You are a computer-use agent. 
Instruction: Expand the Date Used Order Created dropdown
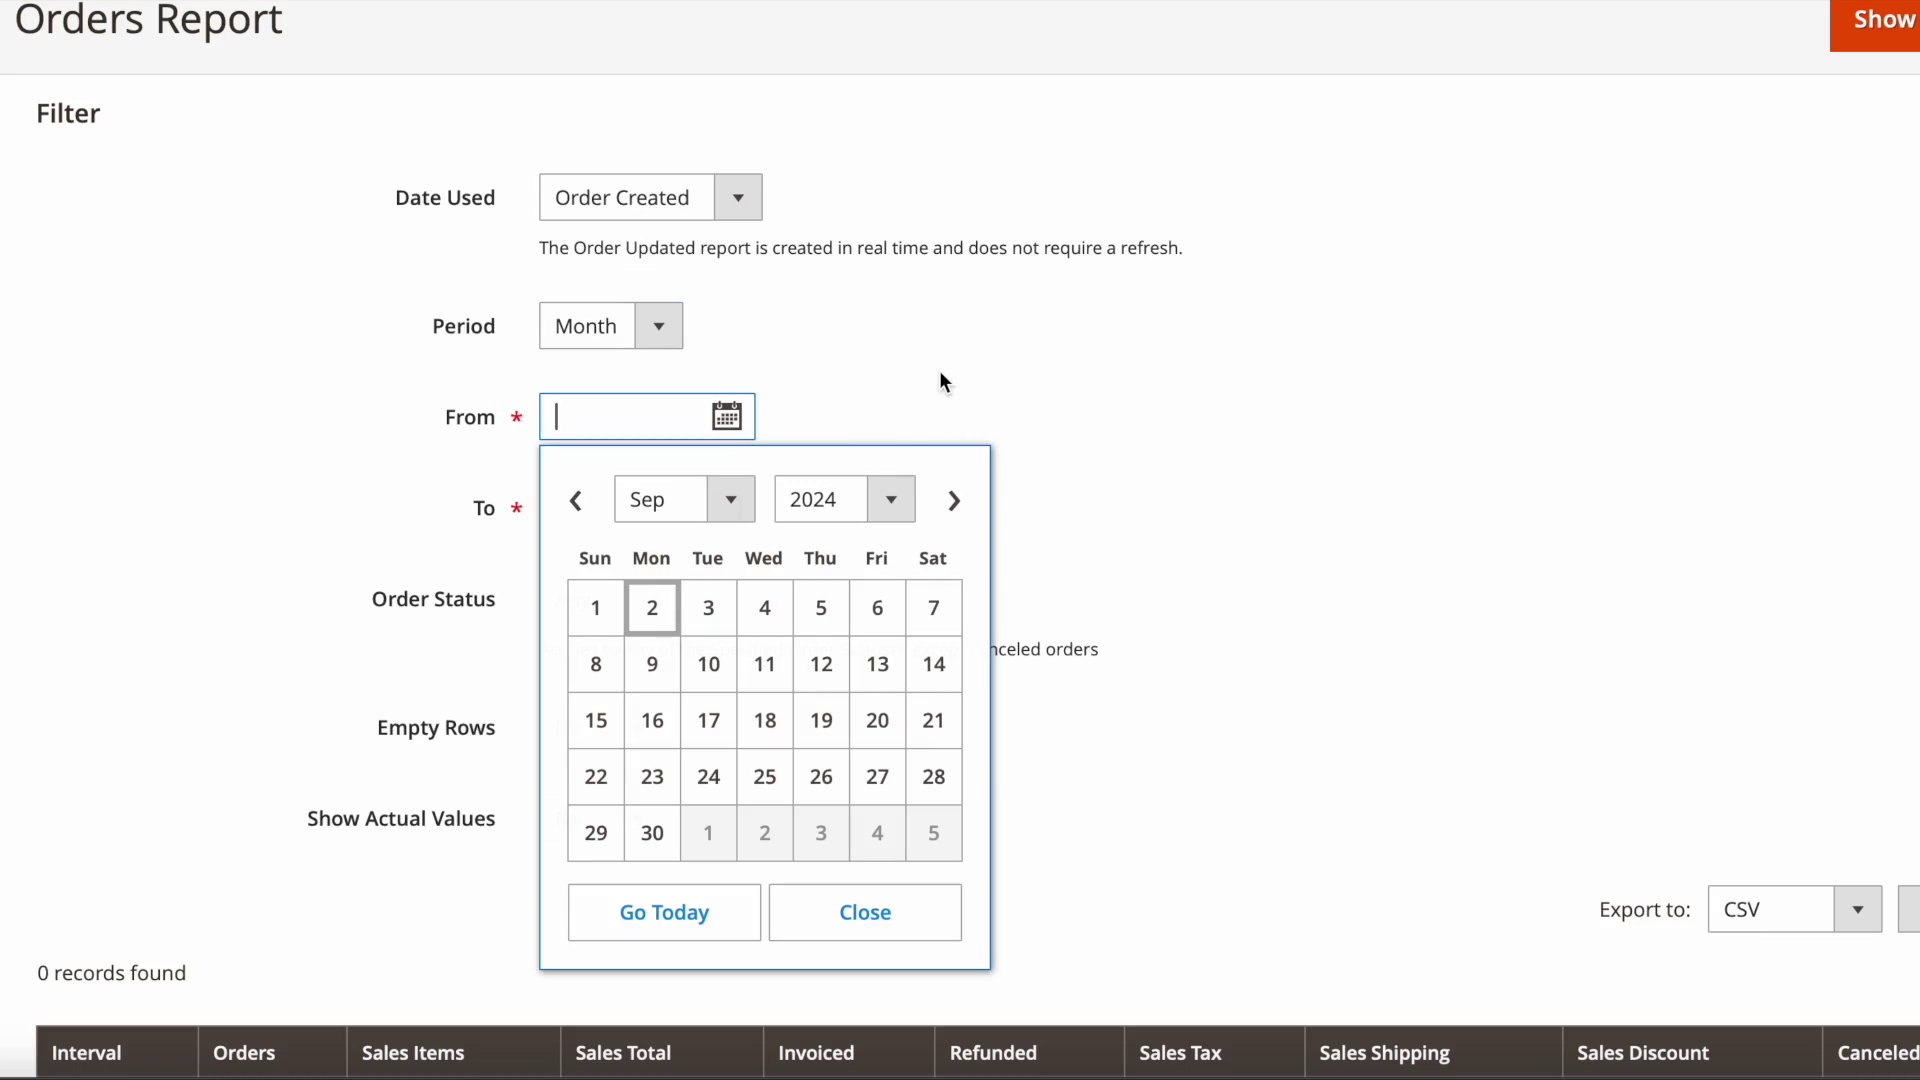point(650,197)
